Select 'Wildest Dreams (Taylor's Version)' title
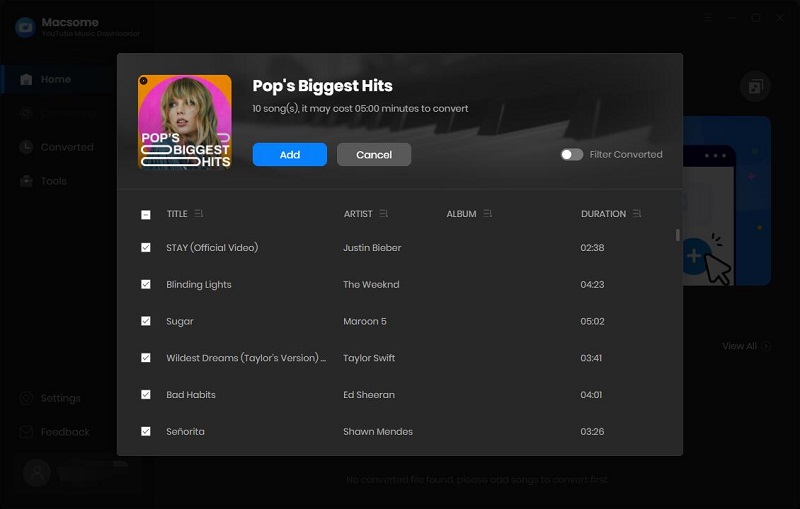Viewport: 800px width, 509px height. pyautogui.click(x=246, y=358)
